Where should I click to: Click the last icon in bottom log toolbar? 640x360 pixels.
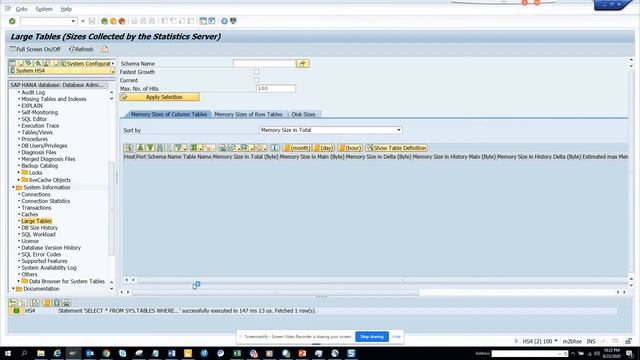click(67, 302)
